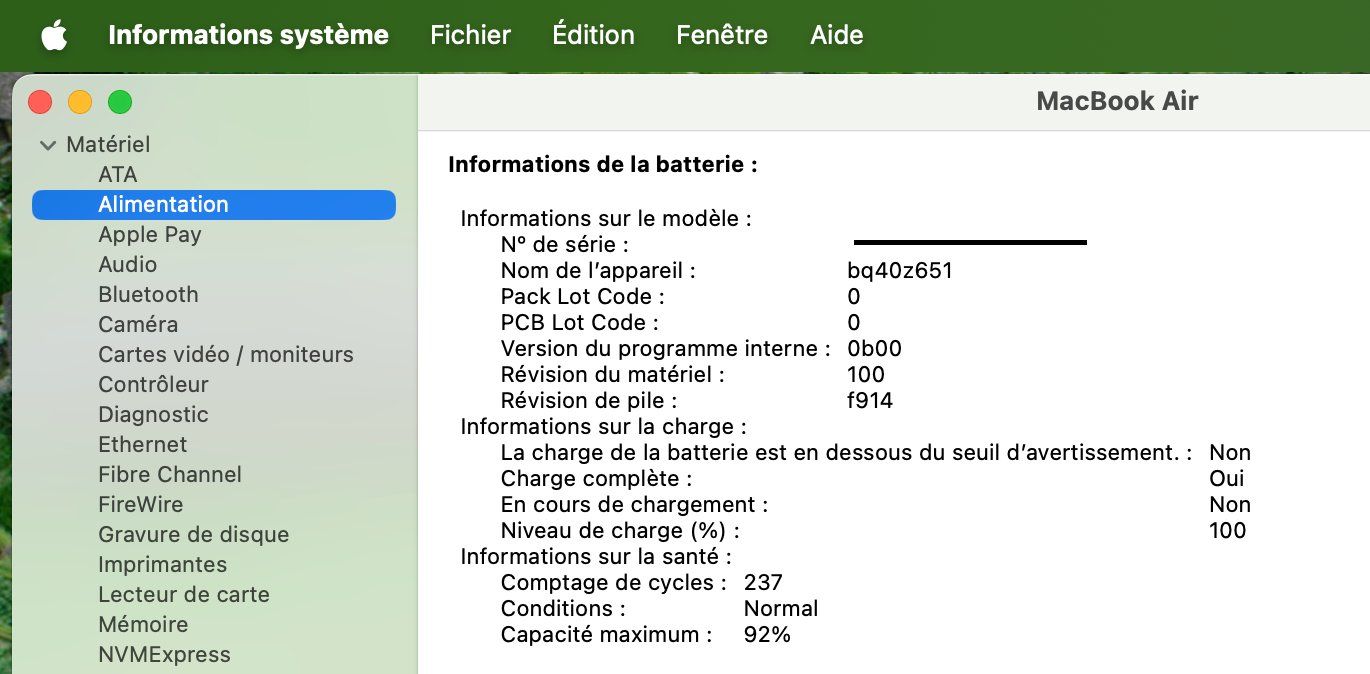Click the cell revision value f914
This screenshot has height=674, width=1370.
click(x=870, y=401)
